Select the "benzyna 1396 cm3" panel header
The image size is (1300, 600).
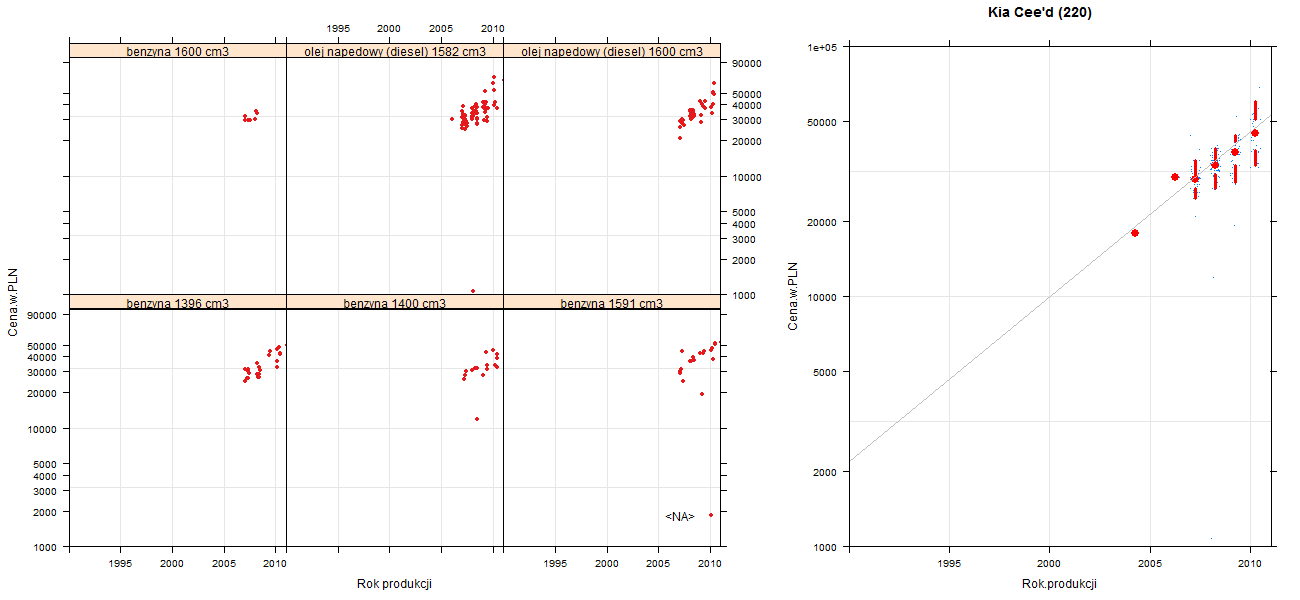click(178, 303)
